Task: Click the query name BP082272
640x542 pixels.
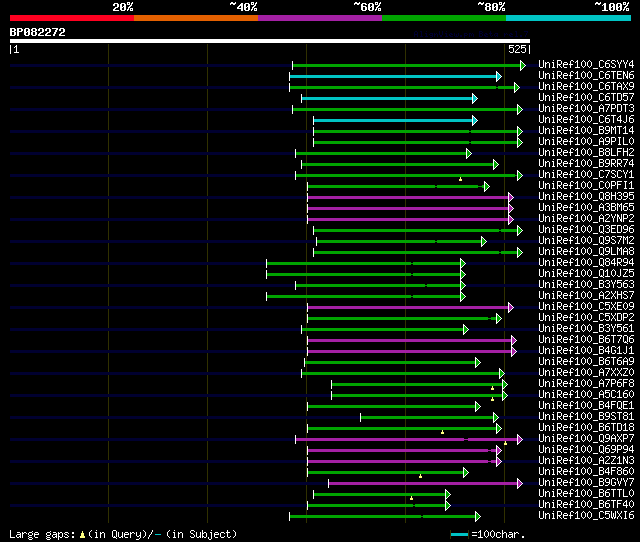Action: click(38, 32)
